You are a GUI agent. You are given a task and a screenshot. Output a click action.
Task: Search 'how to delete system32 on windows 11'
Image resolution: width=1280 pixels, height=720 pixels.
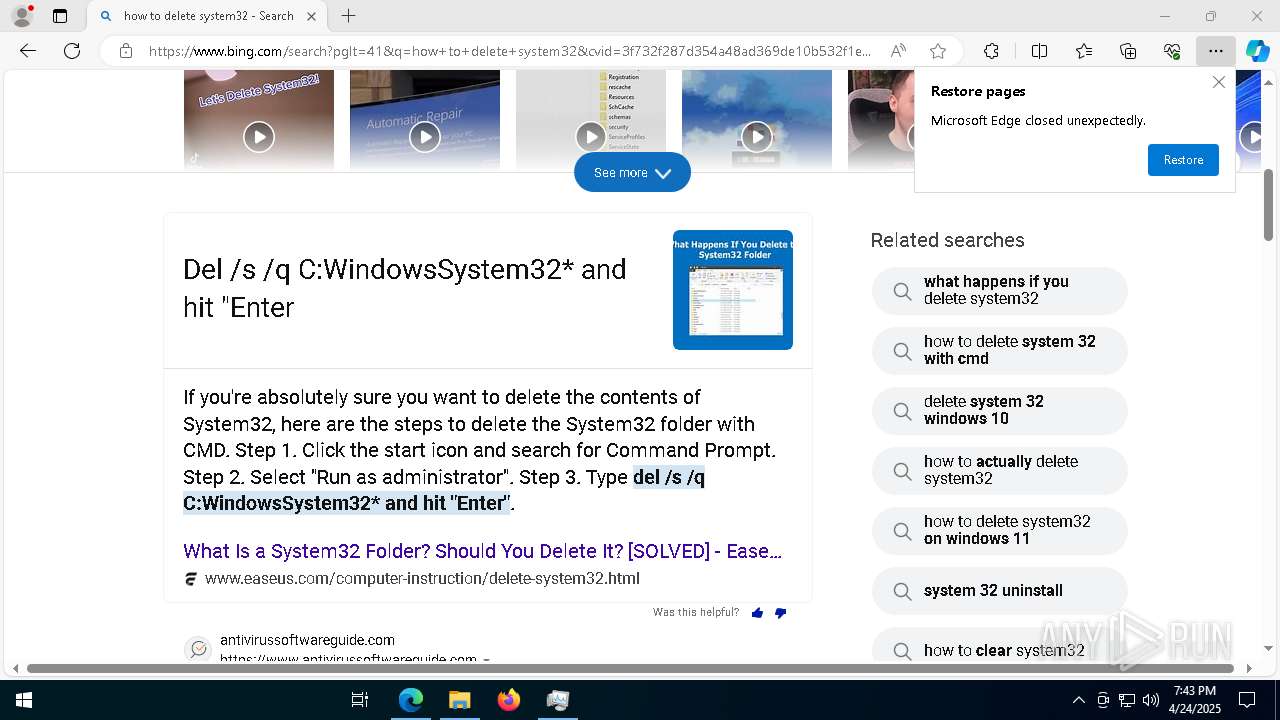[1000, 530]
